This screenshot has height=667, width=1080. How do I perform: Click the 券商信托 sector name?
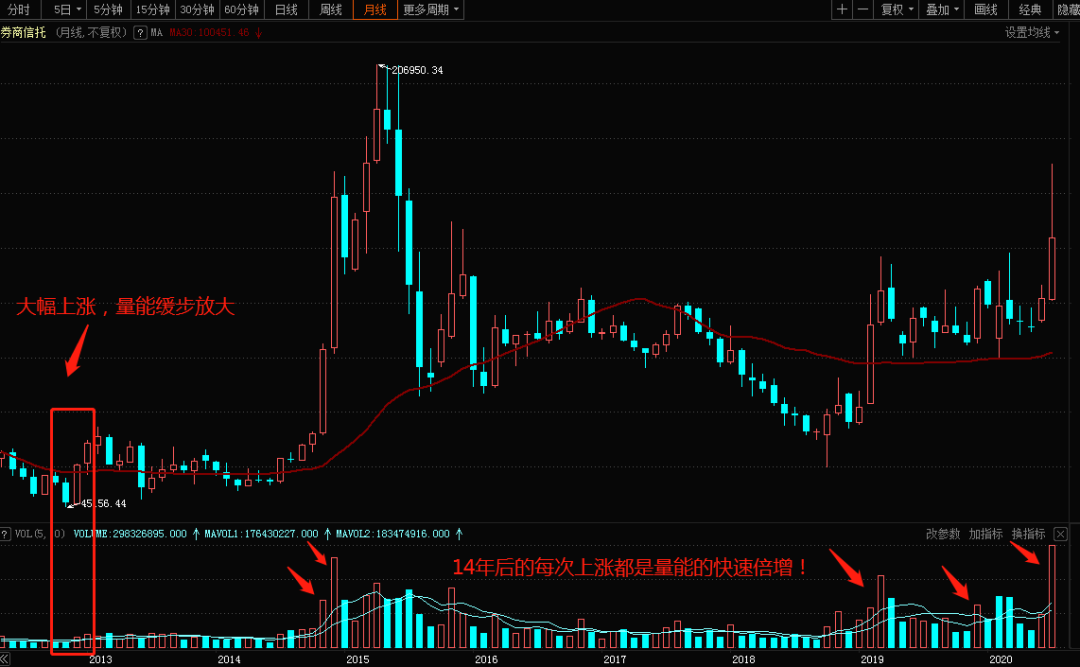[23, 32]
